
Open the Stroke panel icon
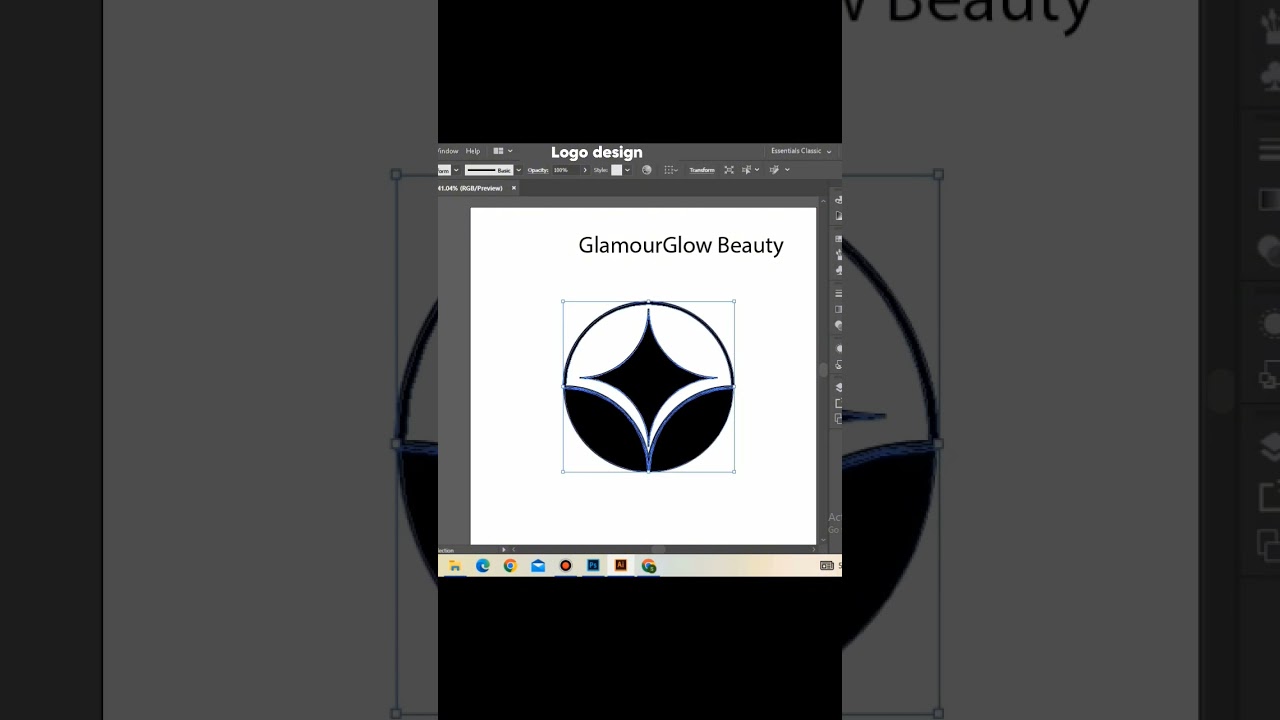[x=838, y=293]
